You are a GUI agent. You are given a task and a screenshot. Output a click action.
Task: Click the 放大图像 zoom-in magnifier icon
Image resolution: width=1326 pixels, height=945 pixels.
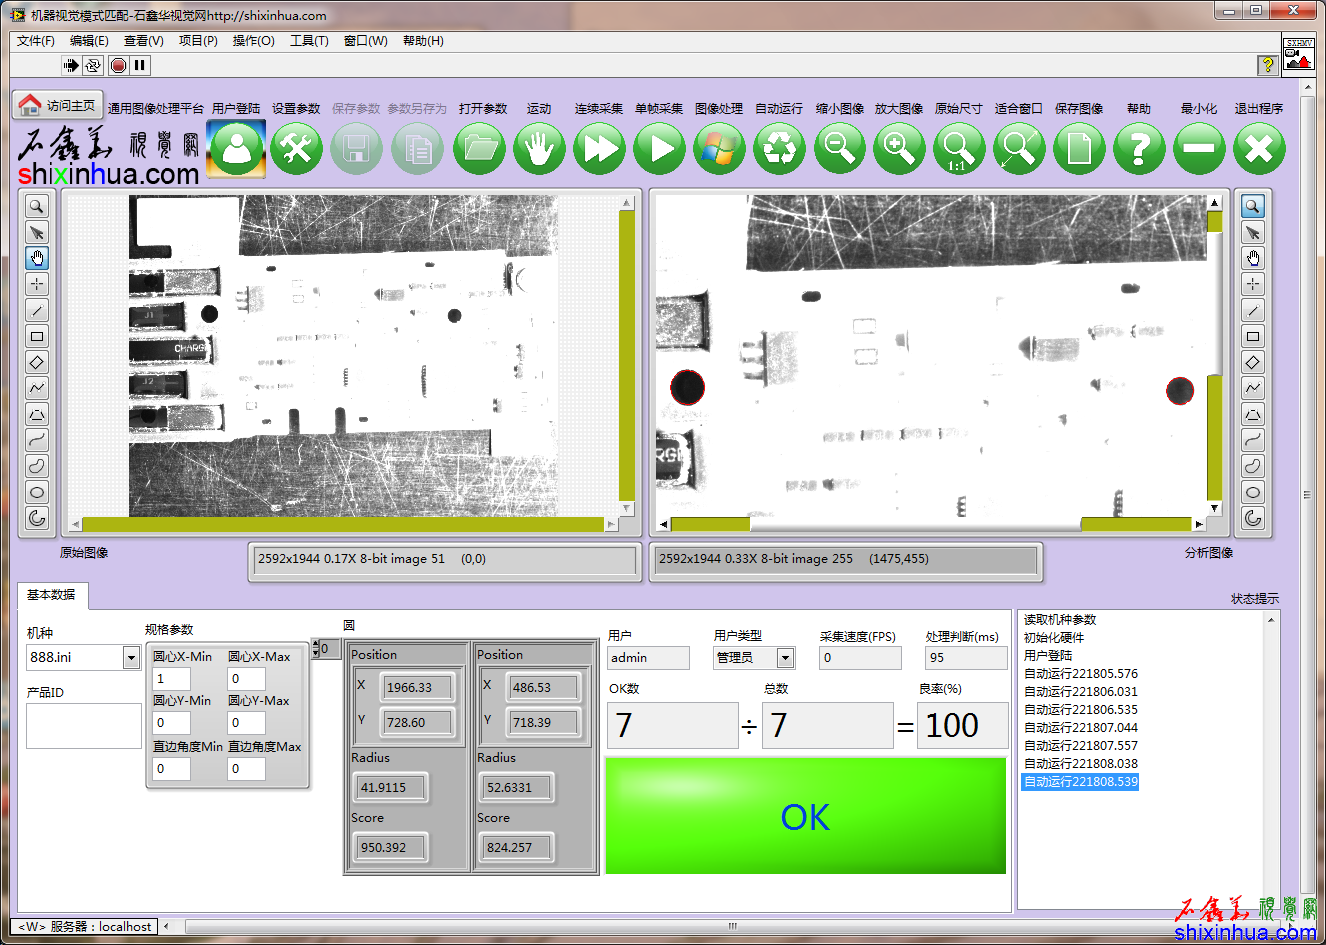click(x=899, y=149)
